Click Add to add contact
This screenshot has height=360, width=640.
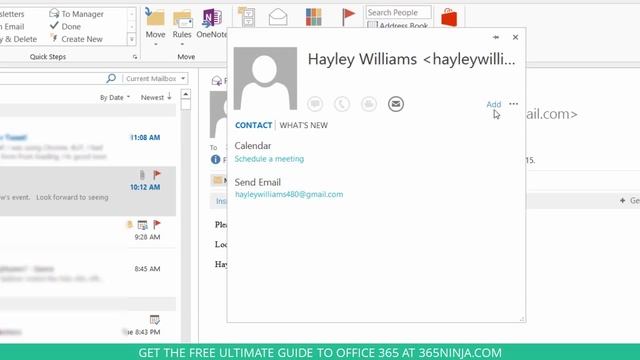(x=493, y=104)
